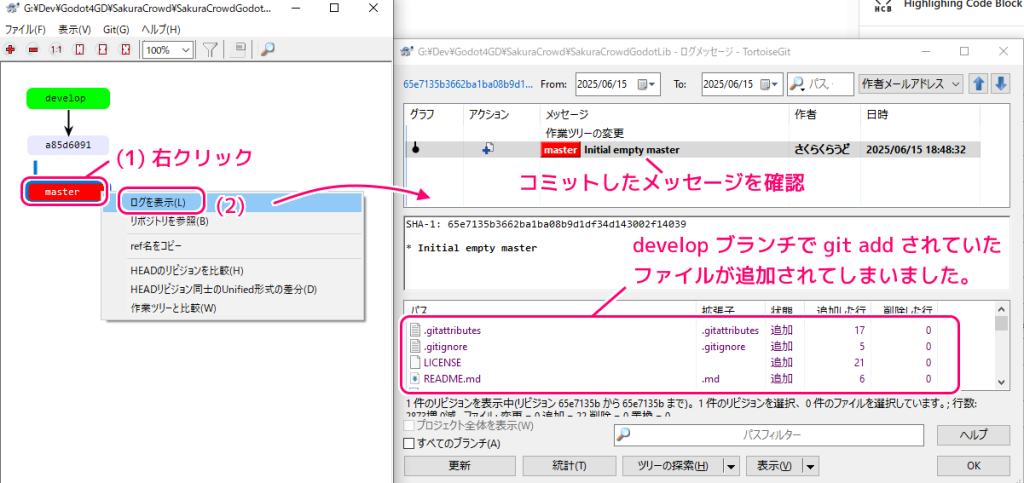
Task: Open the arrow beside ツリーの探索(H)
Action: click(x=731, y=466)
